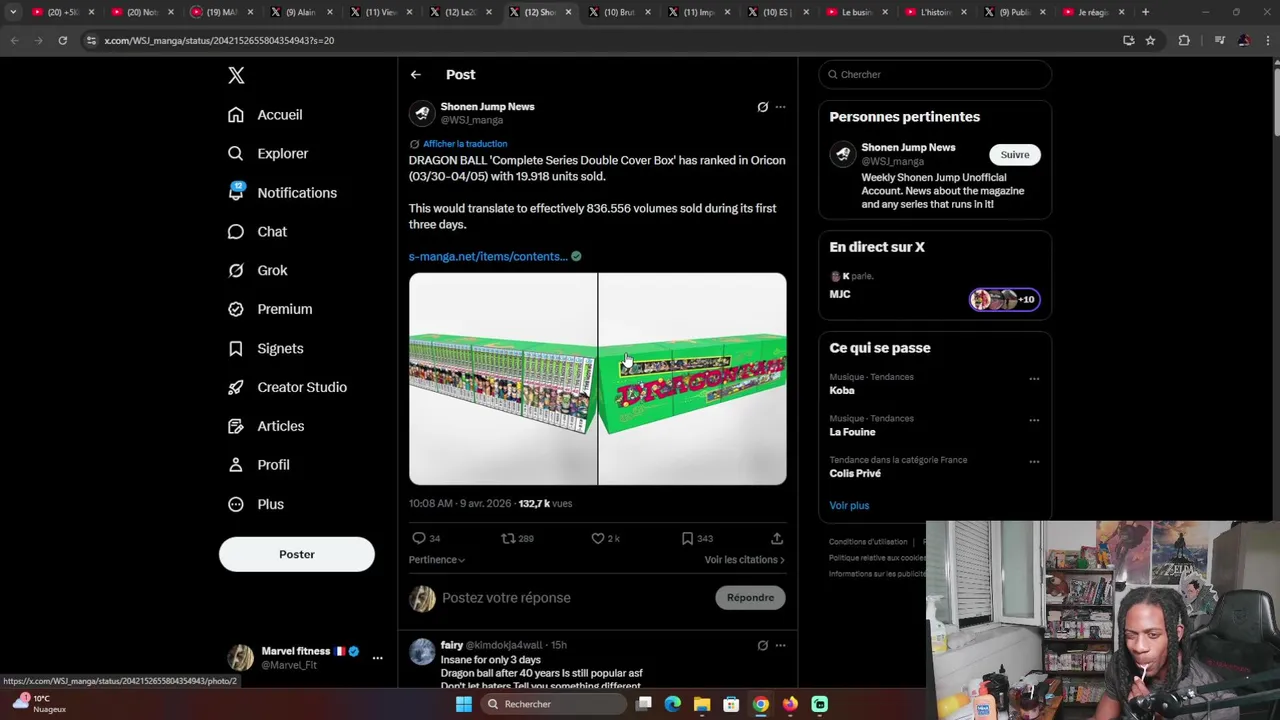
Task: Switch to the Je réagis tab
Action: pos(1094,12)
